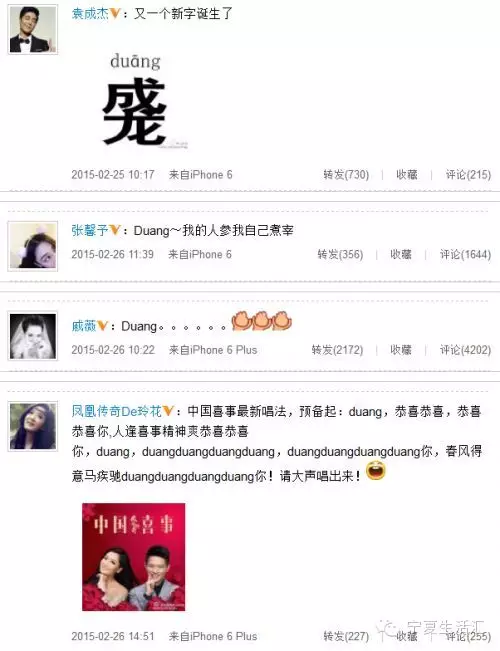
Task: Click 转发(227) on 玲花's post
Action: coord(346,636)
